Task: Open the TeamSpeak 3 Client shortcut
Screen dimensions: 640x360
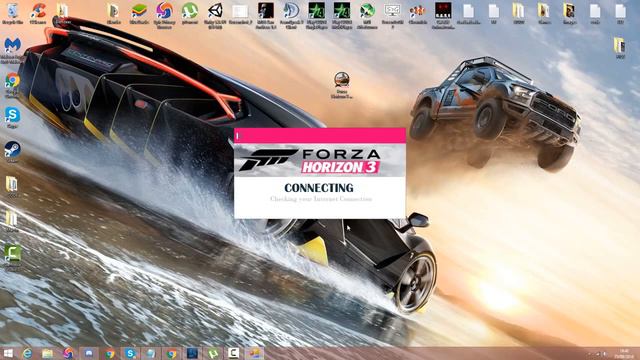Action: 291,16
